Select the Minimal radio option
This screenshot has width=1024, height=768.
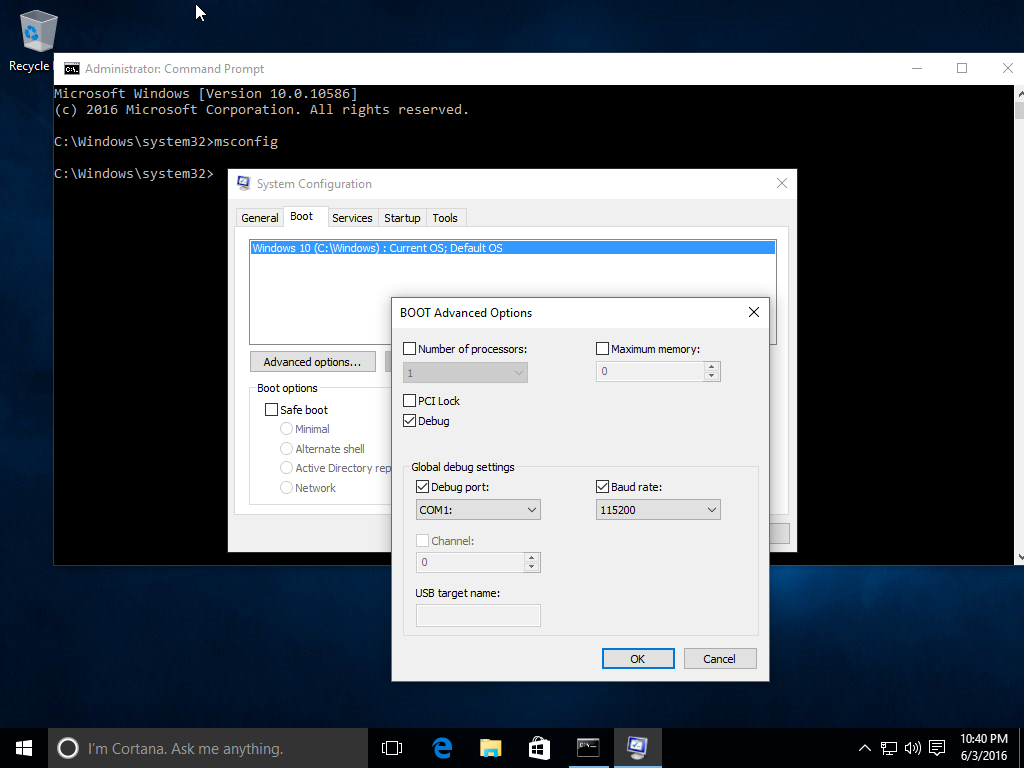pos(286,429)
